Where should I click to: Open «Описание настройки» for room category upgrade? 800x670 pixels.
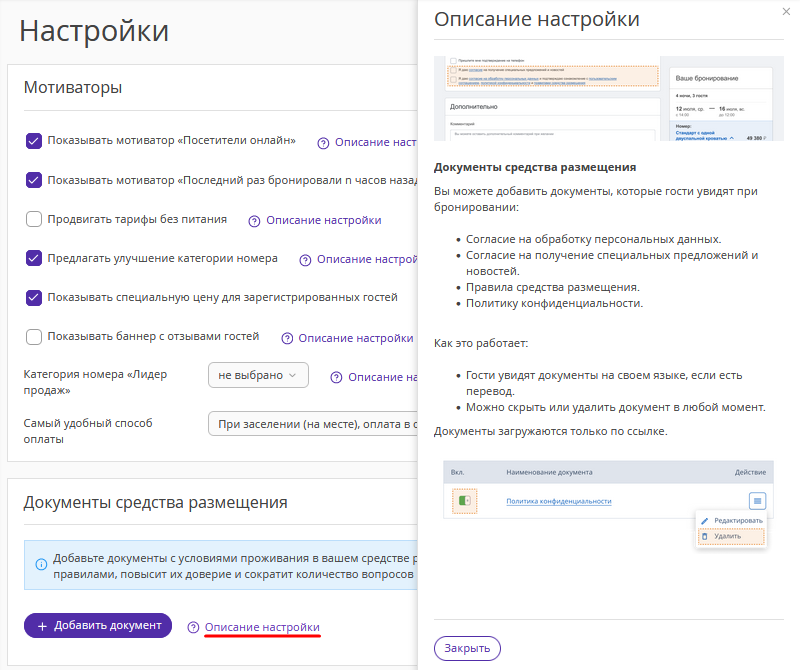367,259
